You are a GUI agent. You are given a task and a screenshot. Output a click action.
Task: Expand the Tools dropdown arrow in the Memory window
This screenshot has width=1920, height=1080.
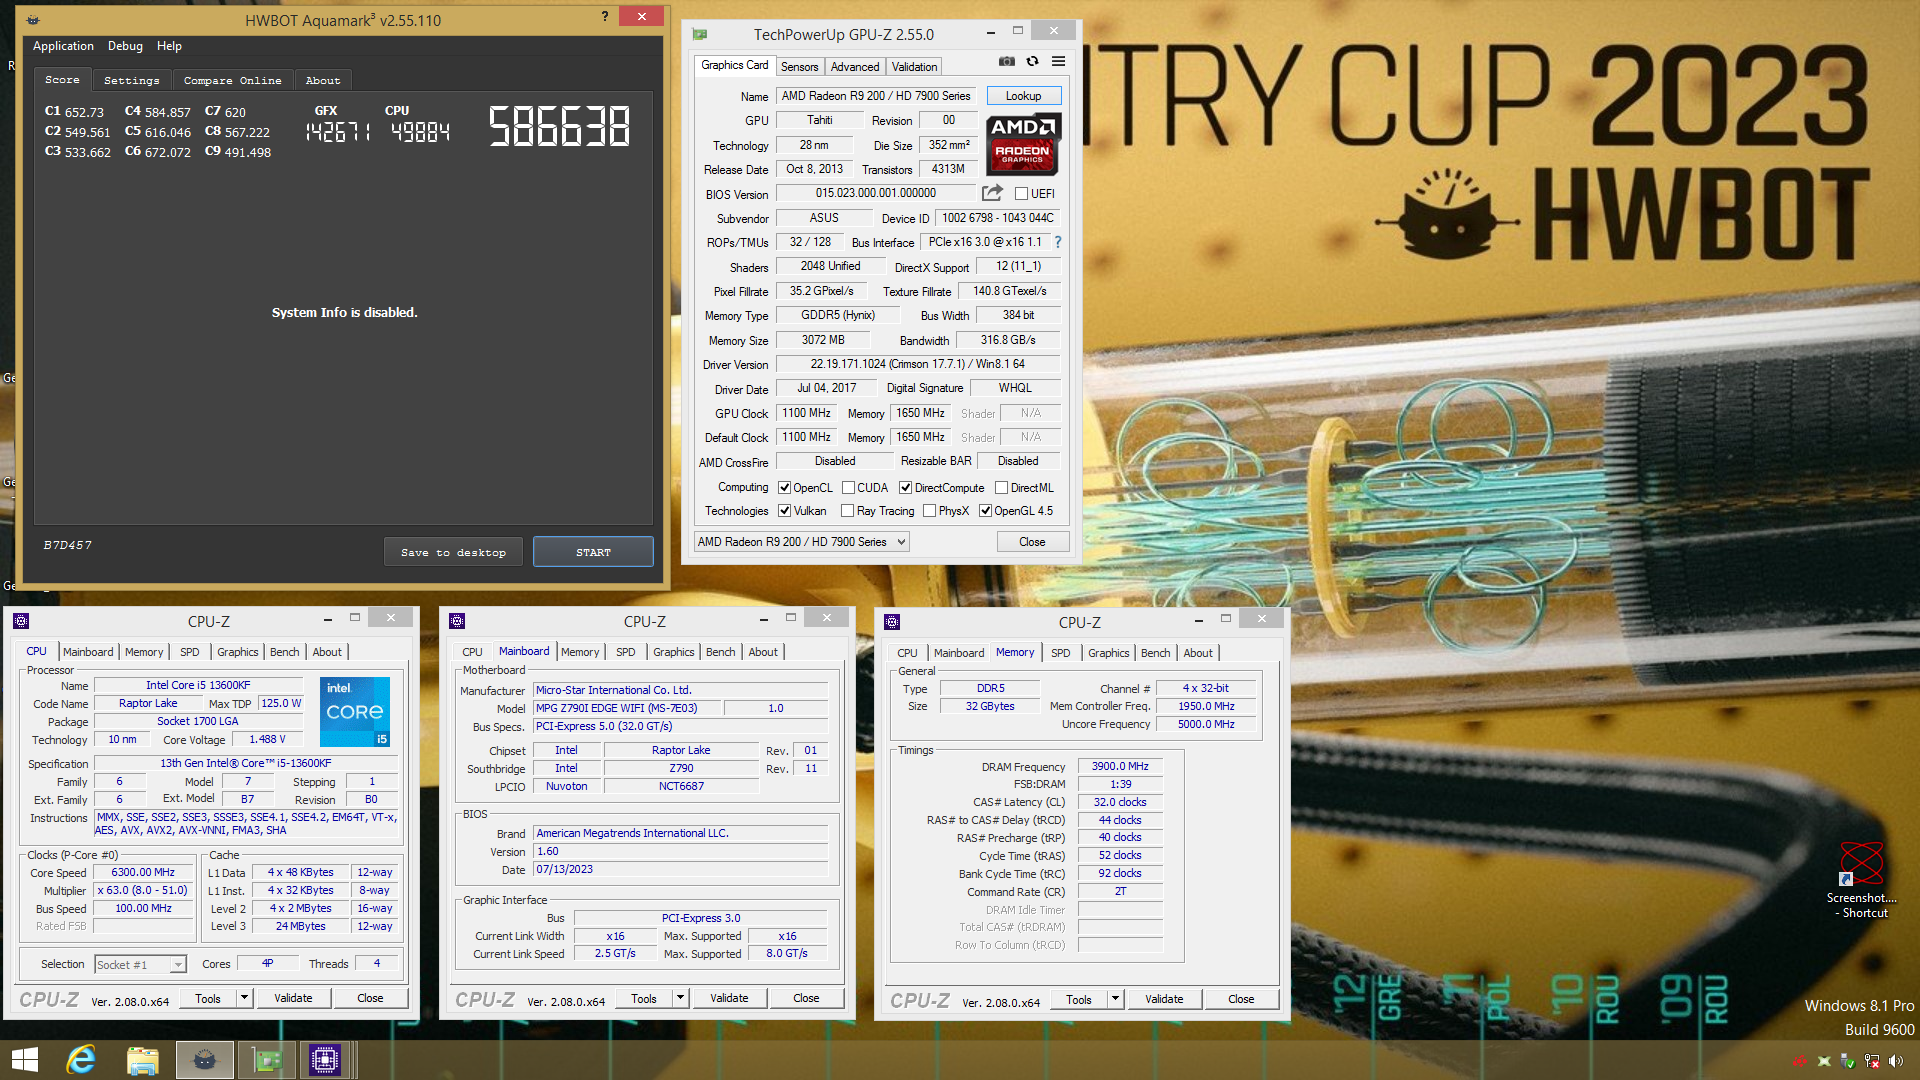click(1114, 999)
